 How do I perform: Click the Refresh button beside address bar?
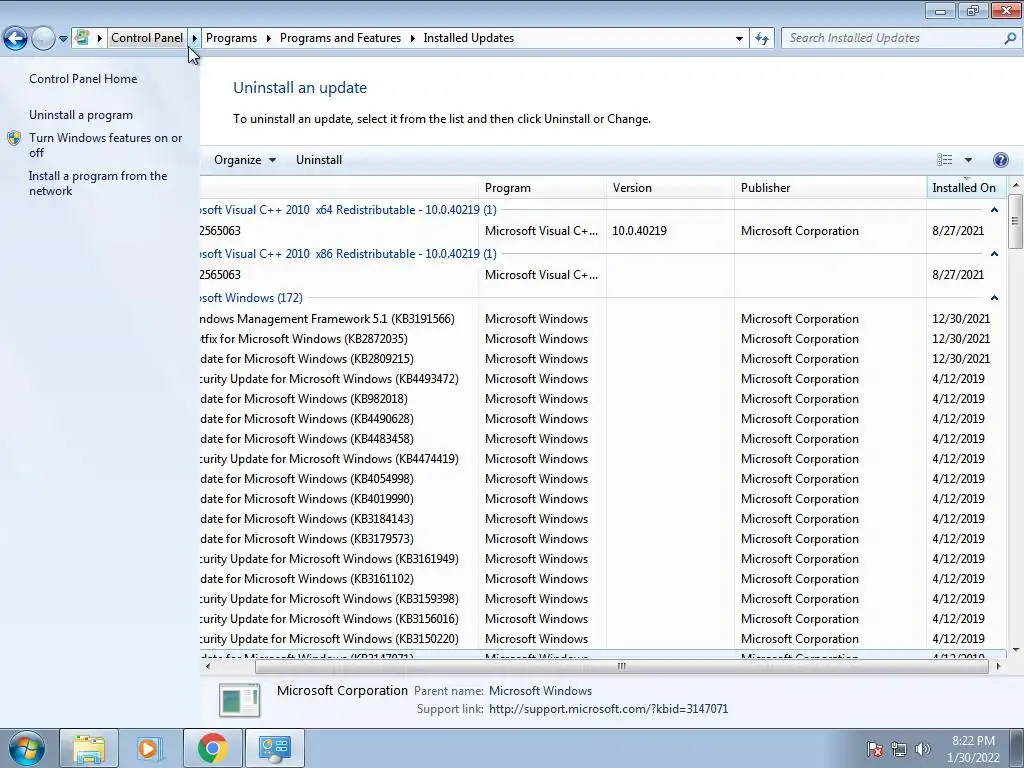tap(761, 39)
